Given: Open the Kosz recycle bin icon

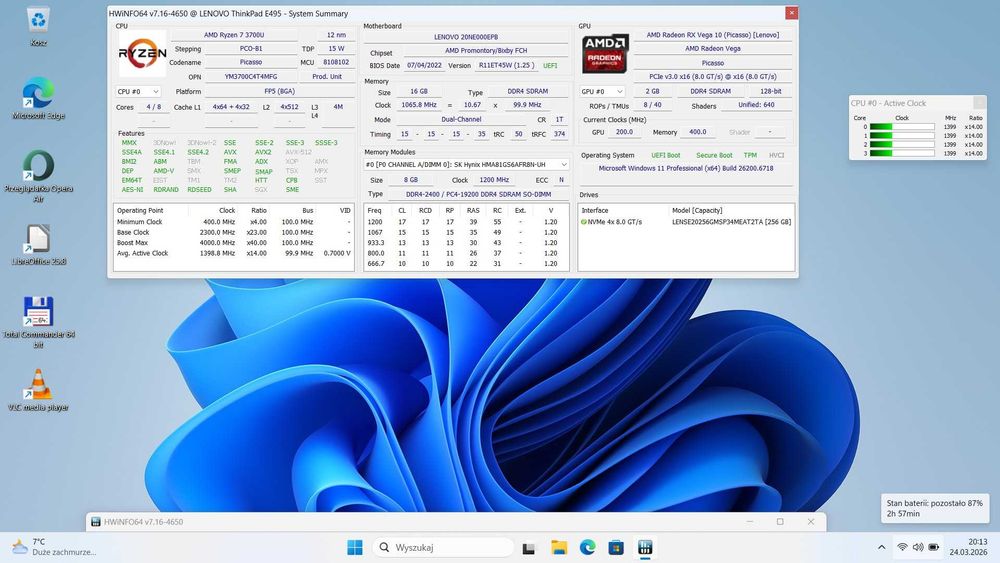Looking at the screenshot, I should click(x=38, y=26).
